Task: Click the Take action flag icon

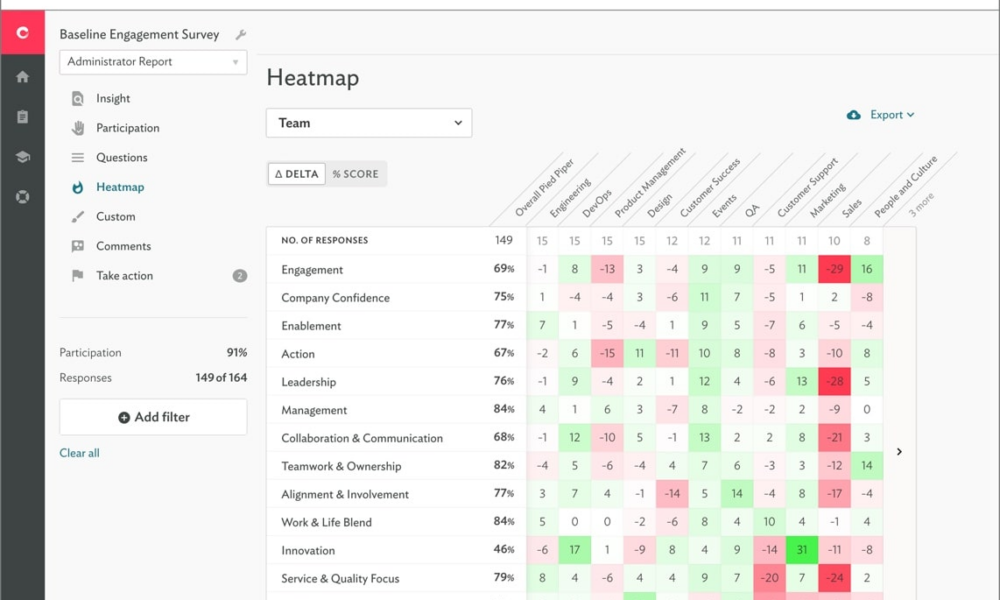Action: [x=78, y=275]
